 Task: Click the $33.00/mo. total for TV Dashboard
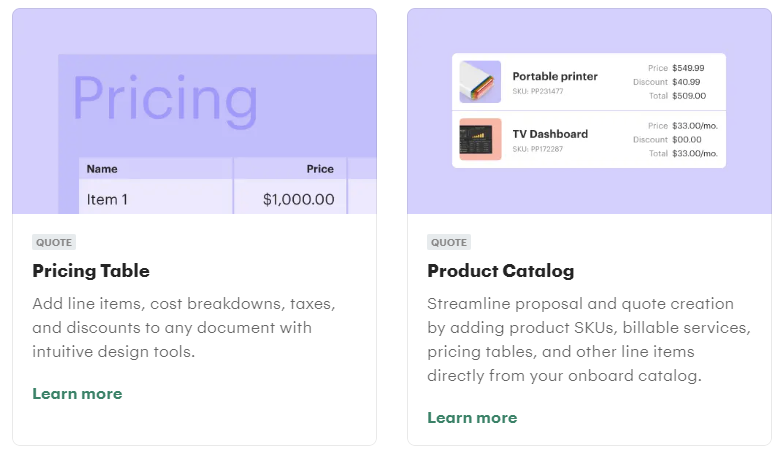pyautogui.click(x=695, y=154)
